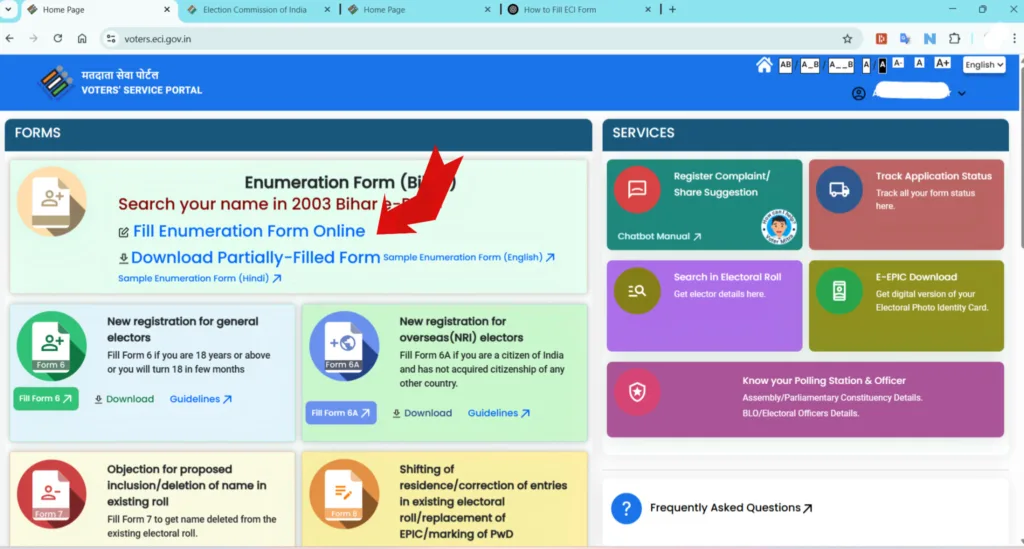This screenshot has height=549, width=1024.
Task: Close the Election Commission of India tab
Action: [x=327, y=10]
